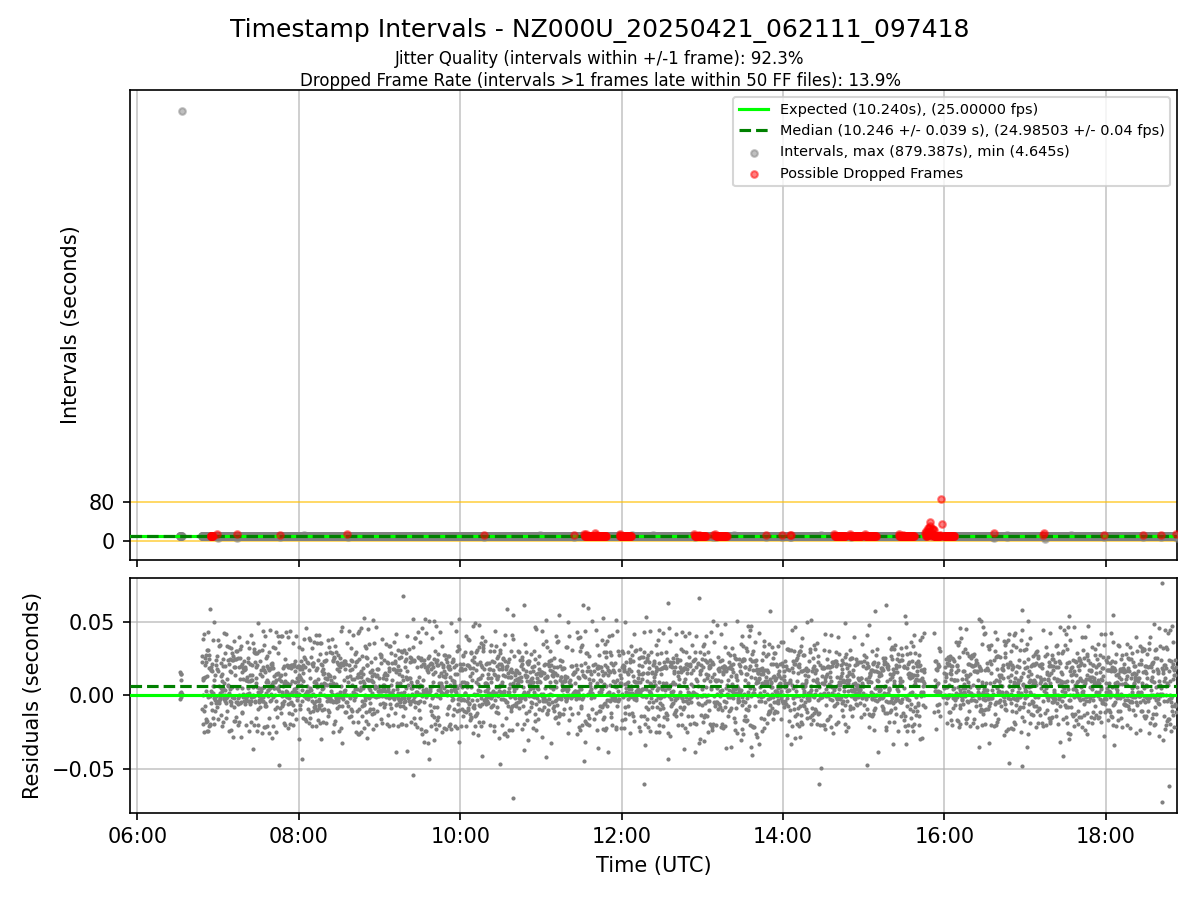Click the 'Time (UTC)' x-axis label

click(653, 865)
